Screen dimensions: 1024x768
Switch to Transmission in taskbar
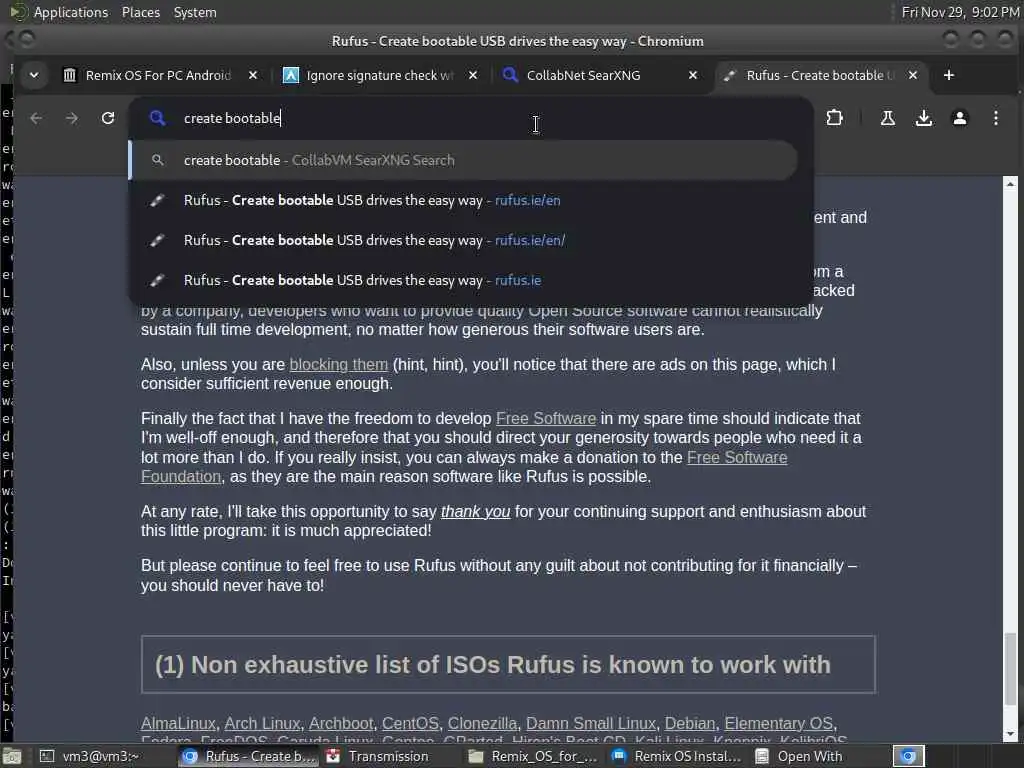point(389,756)
